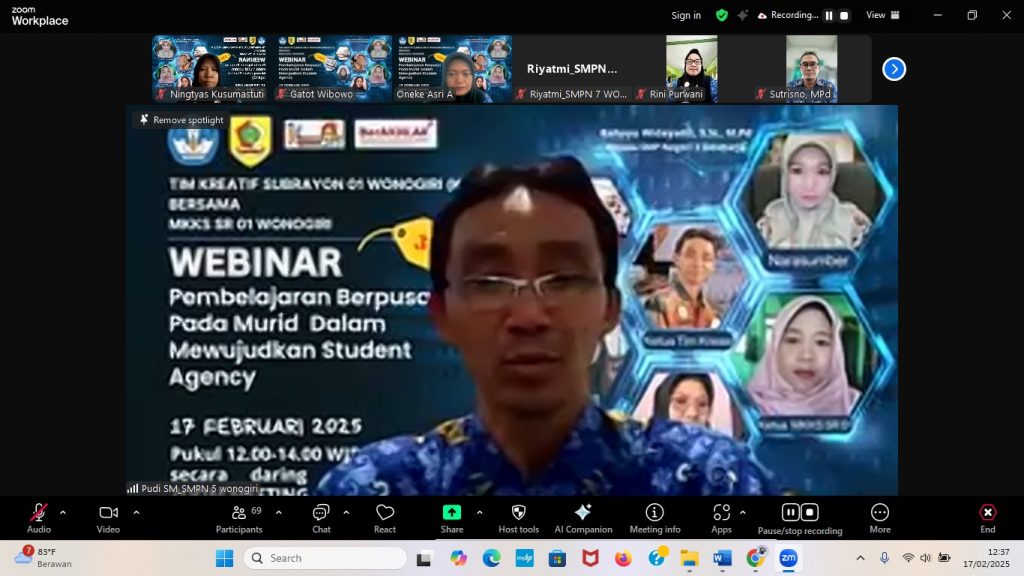The image size is (1024, 576).
Task: Show next participants with blue arrow
Action: point(894,69)
